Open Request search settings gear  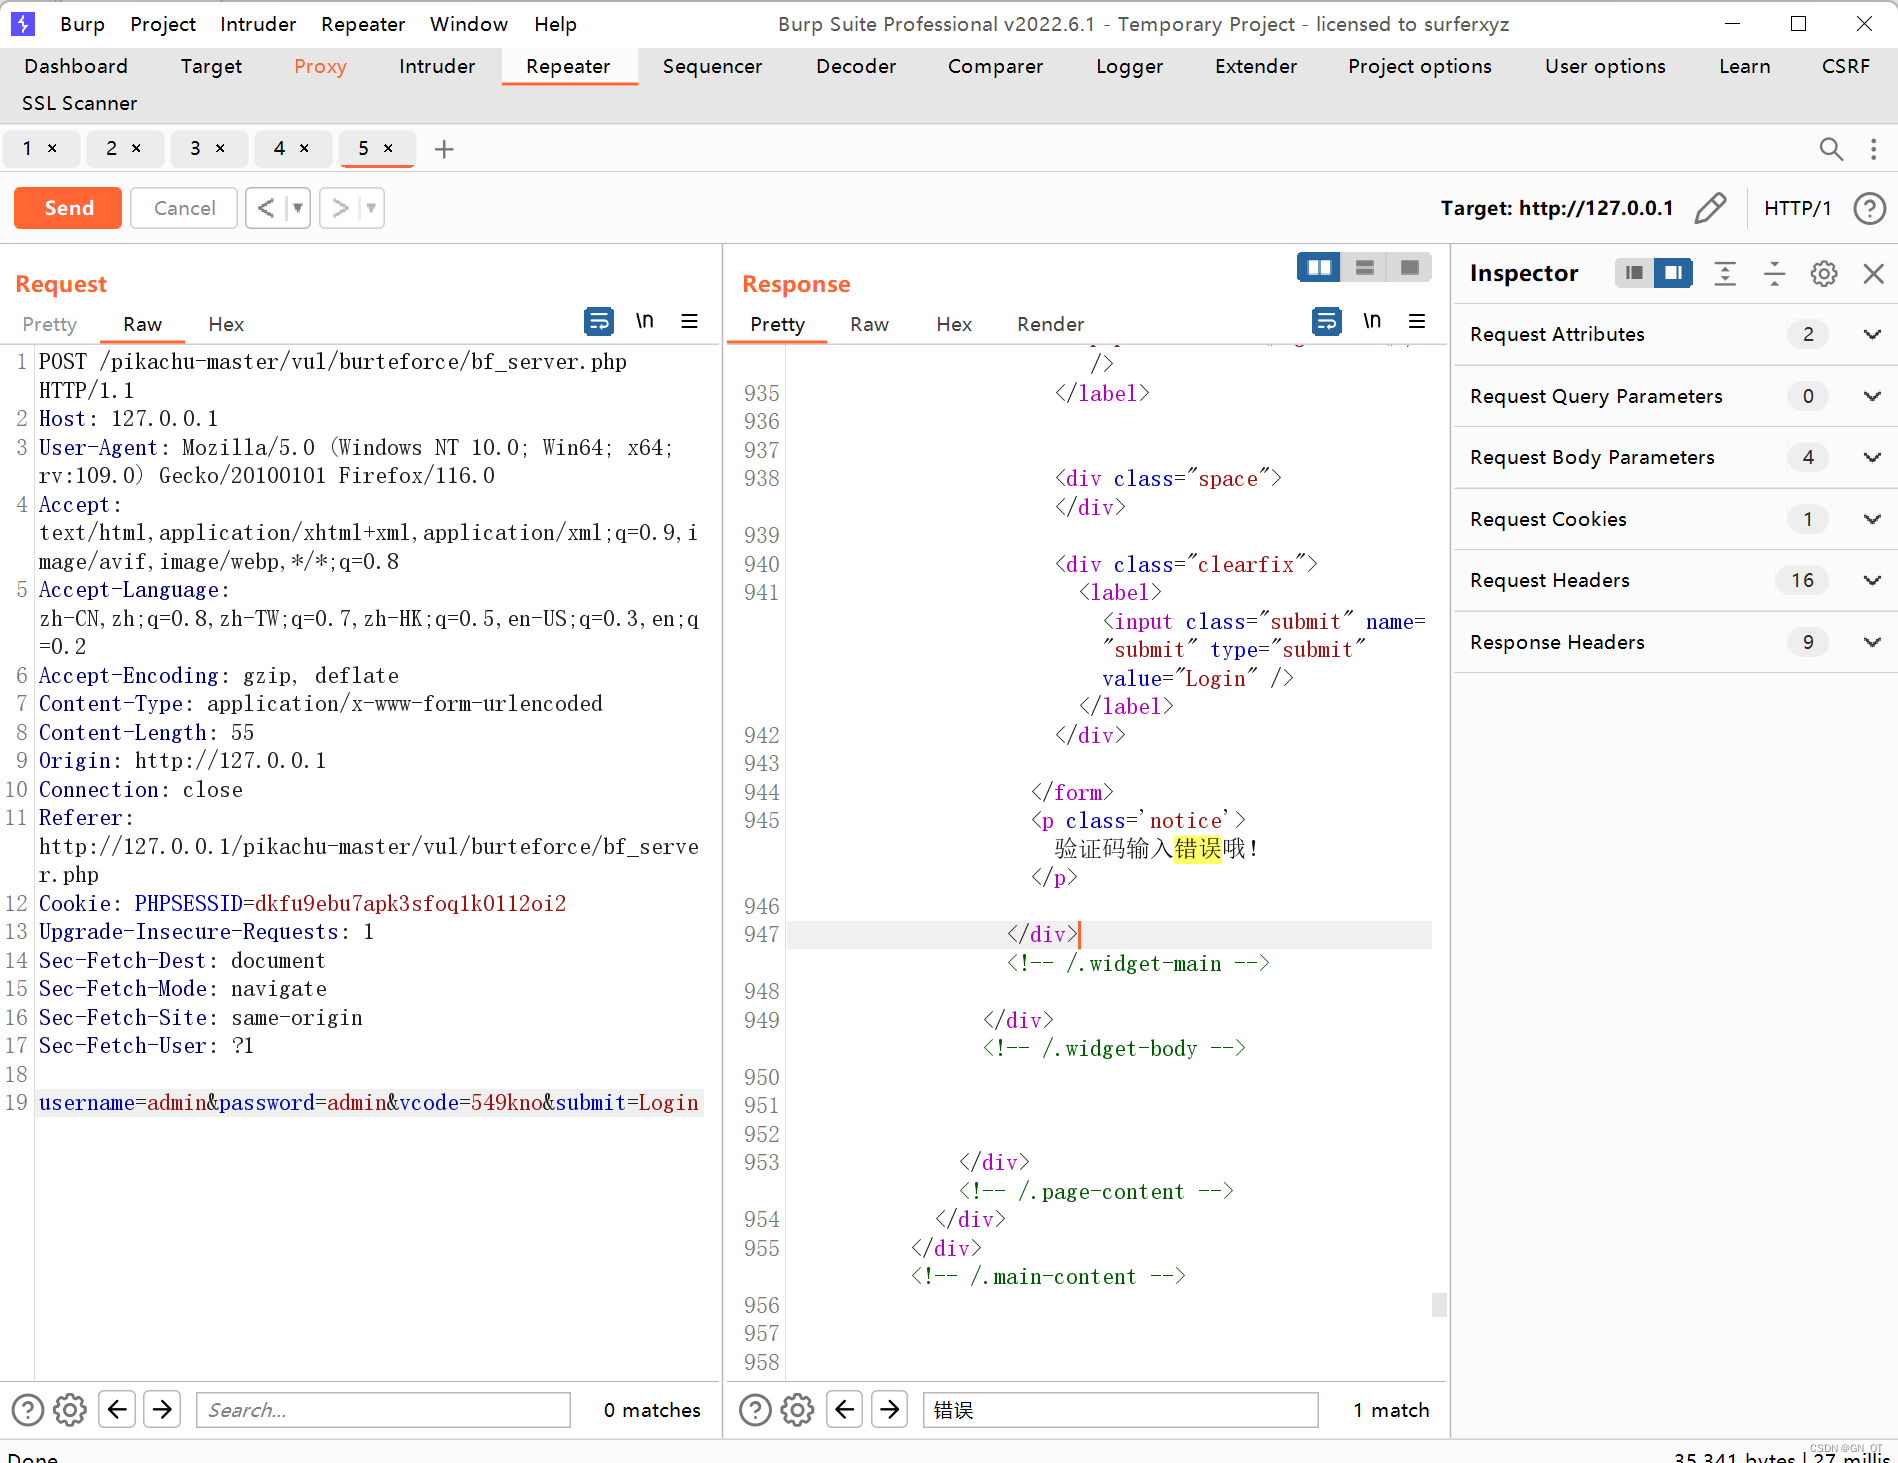point(70,1410)
